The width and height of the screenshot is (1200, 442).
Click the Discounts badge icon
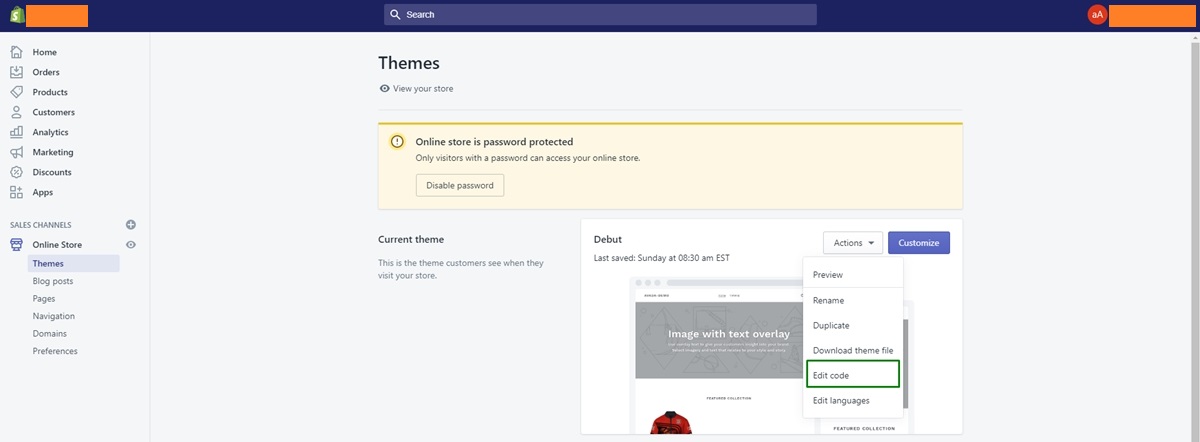pyautogui.click(x=16, y=172)
